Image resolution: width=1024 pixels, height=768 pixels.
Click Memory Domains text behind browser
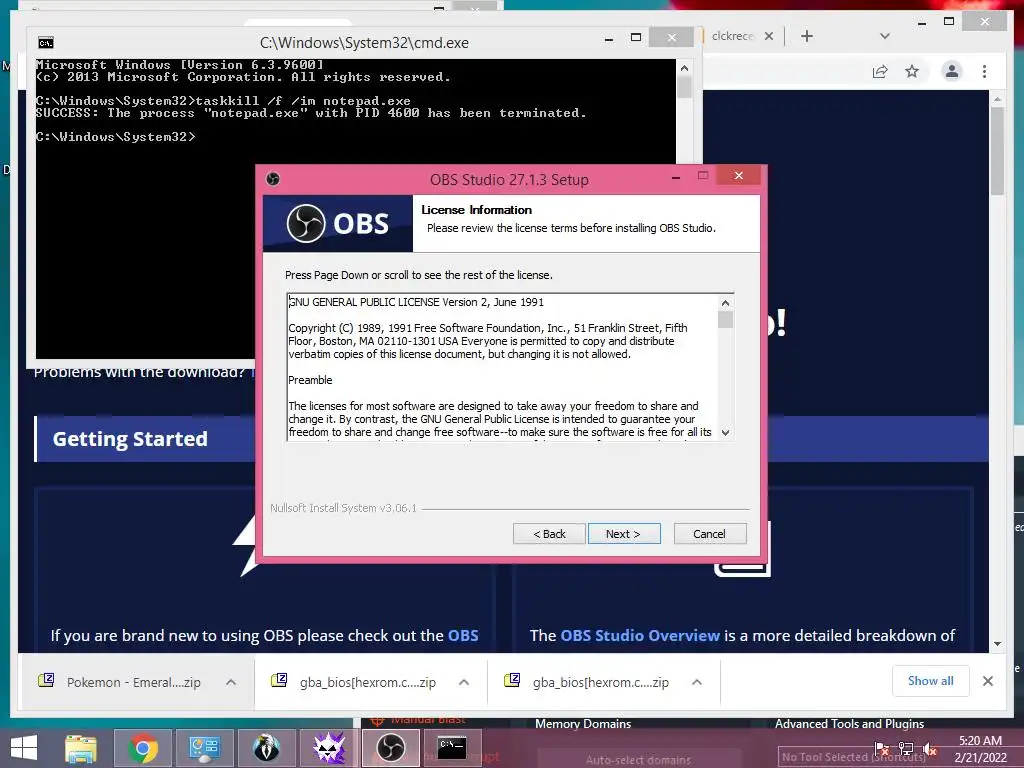pos(583,724)
